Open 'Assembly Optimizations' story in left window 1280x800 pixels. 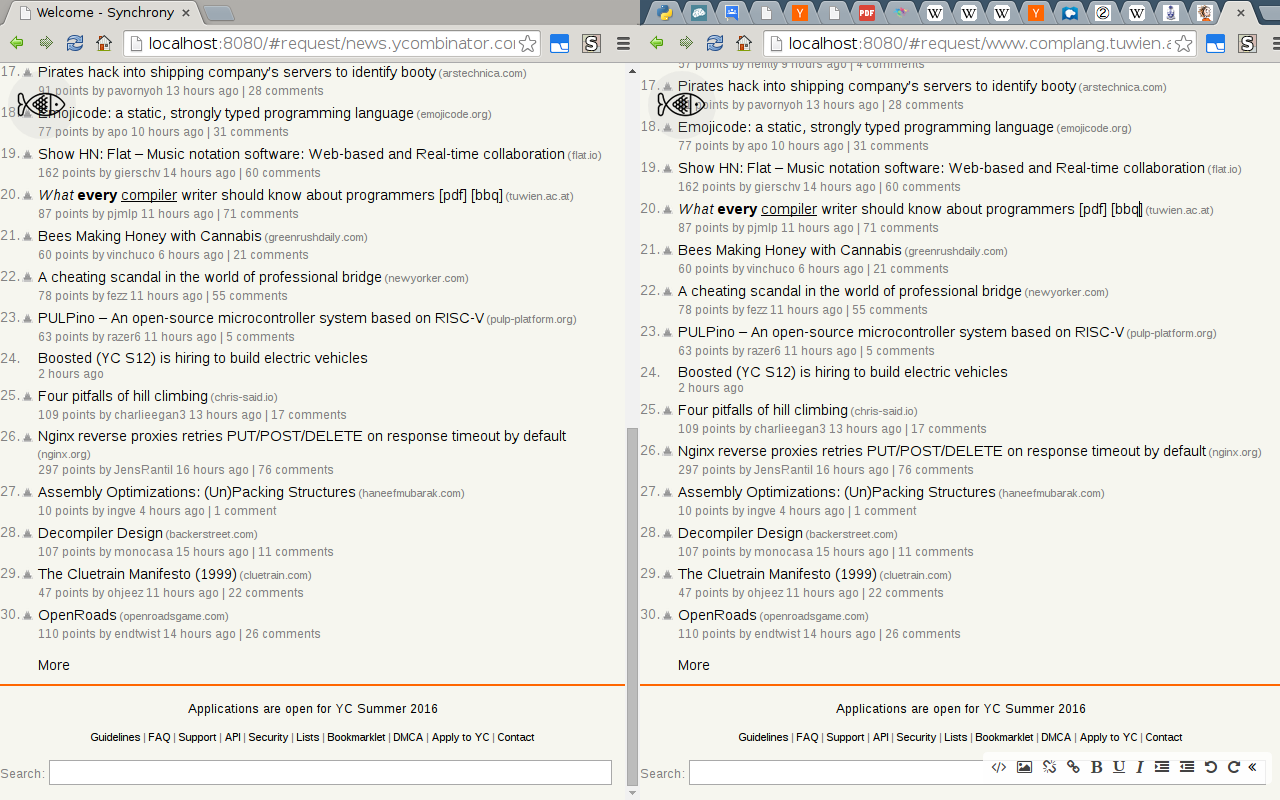click(x=197, y=492)
